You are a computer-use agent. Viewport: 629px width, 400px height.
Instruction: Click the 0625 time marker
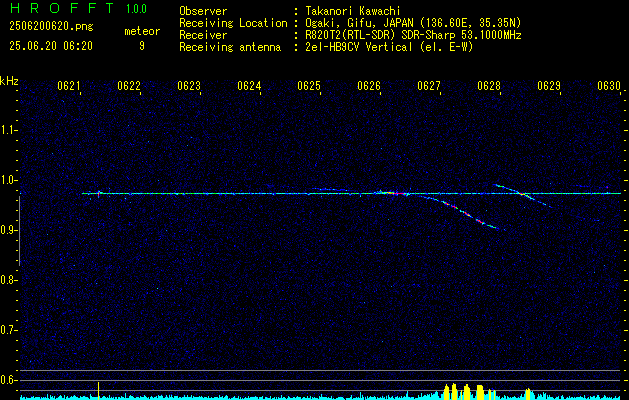pos(309,86)
